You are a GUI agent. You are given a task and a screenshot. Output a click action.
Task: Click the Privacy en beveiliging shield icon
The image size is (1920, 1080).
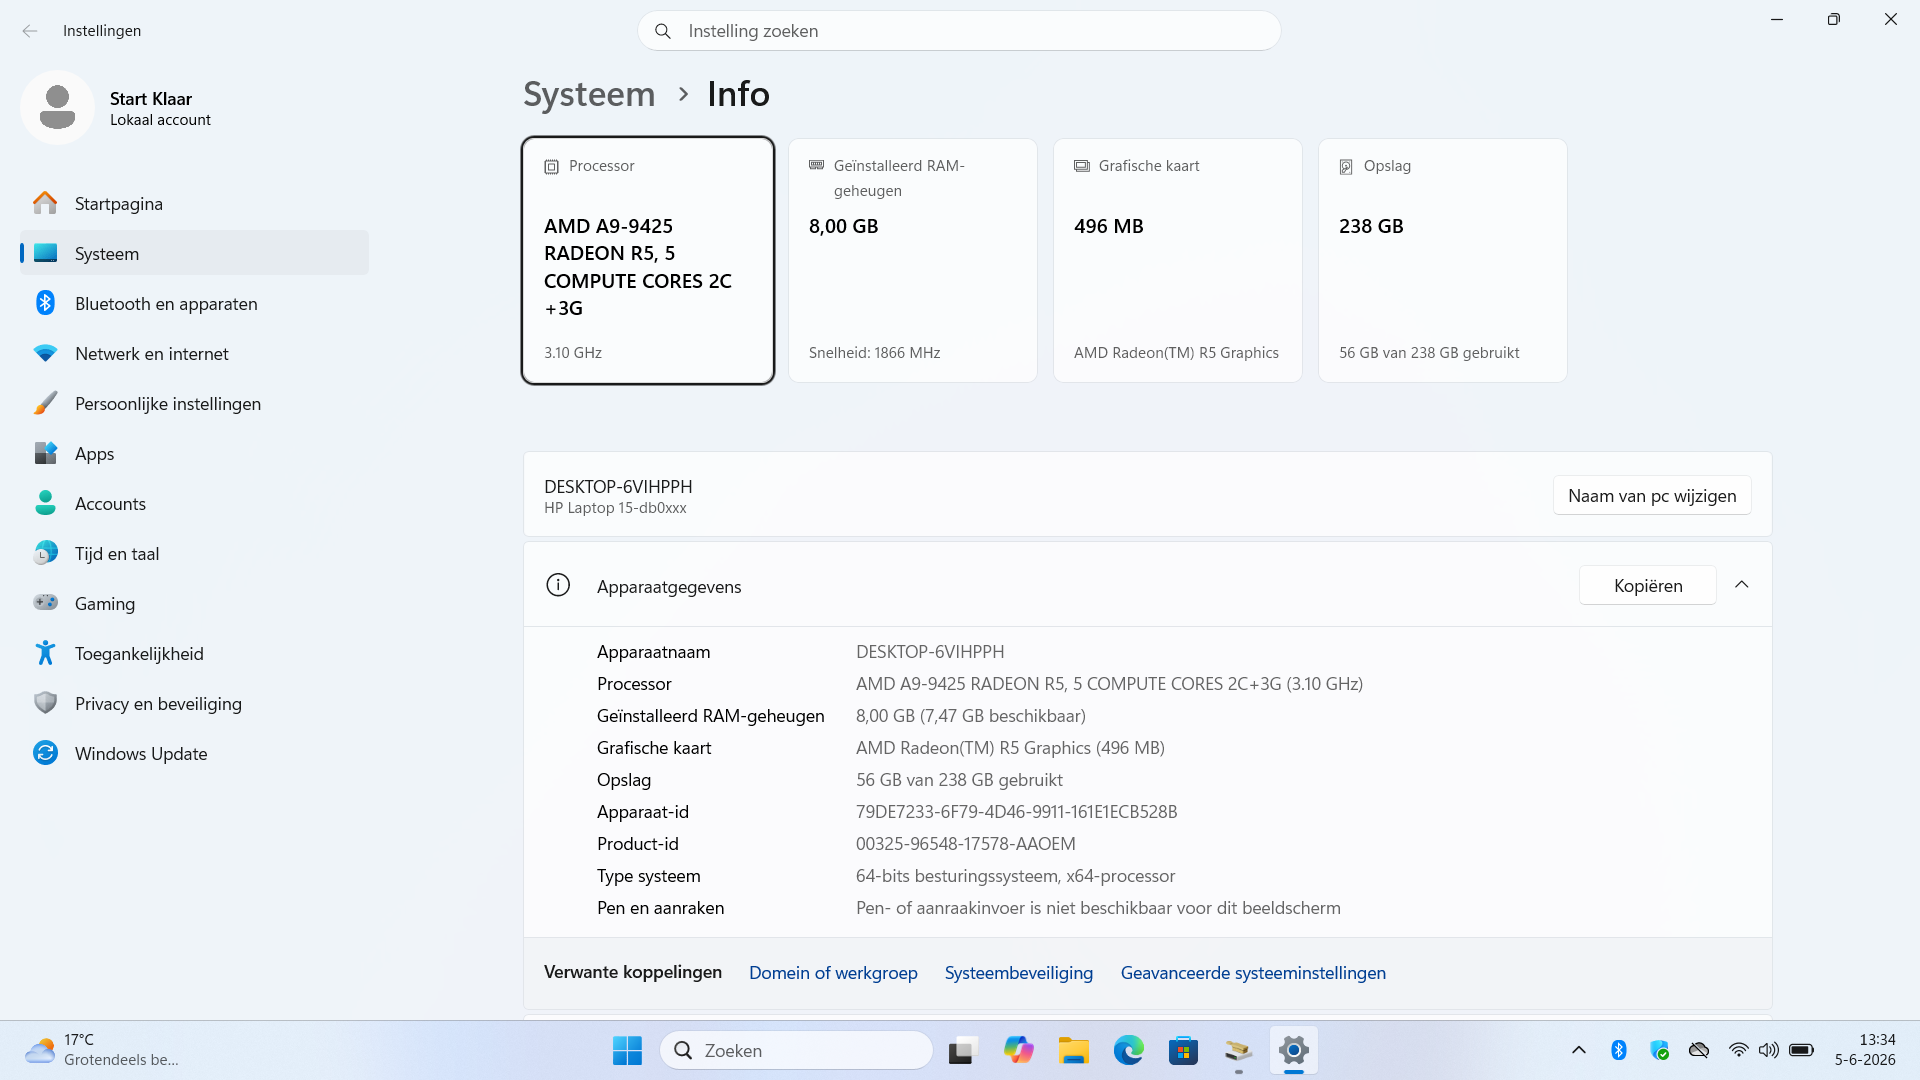point(45,703)
